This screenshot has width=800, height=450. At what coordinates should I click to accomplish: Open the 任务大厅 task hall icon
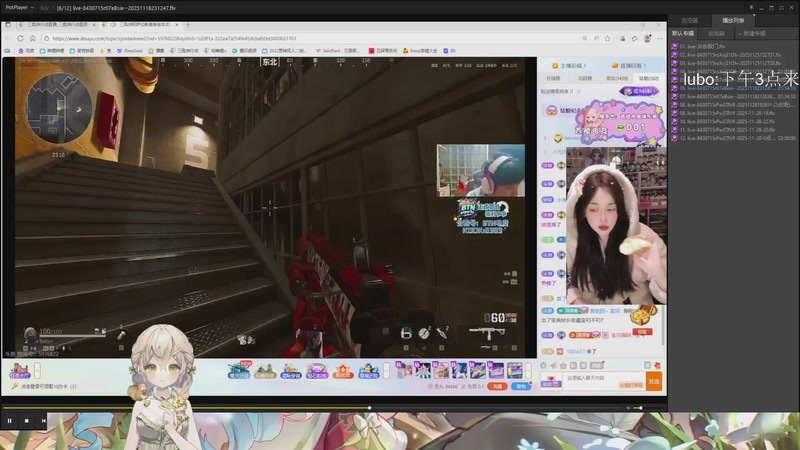[x=19, y=370]
